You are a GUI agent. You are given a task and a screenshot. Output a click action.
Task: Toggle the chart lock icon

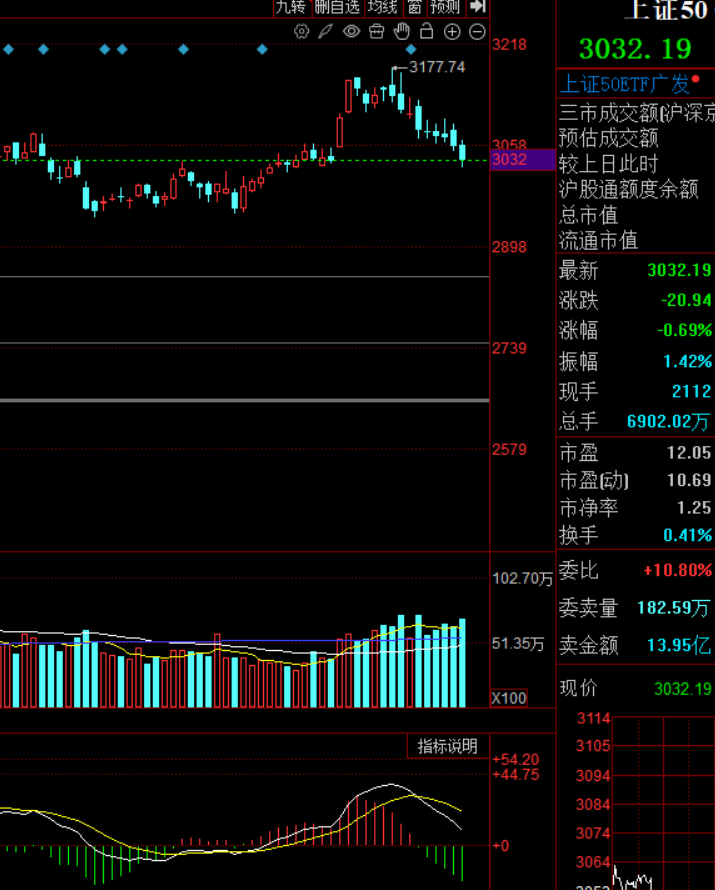click(426, 31)
